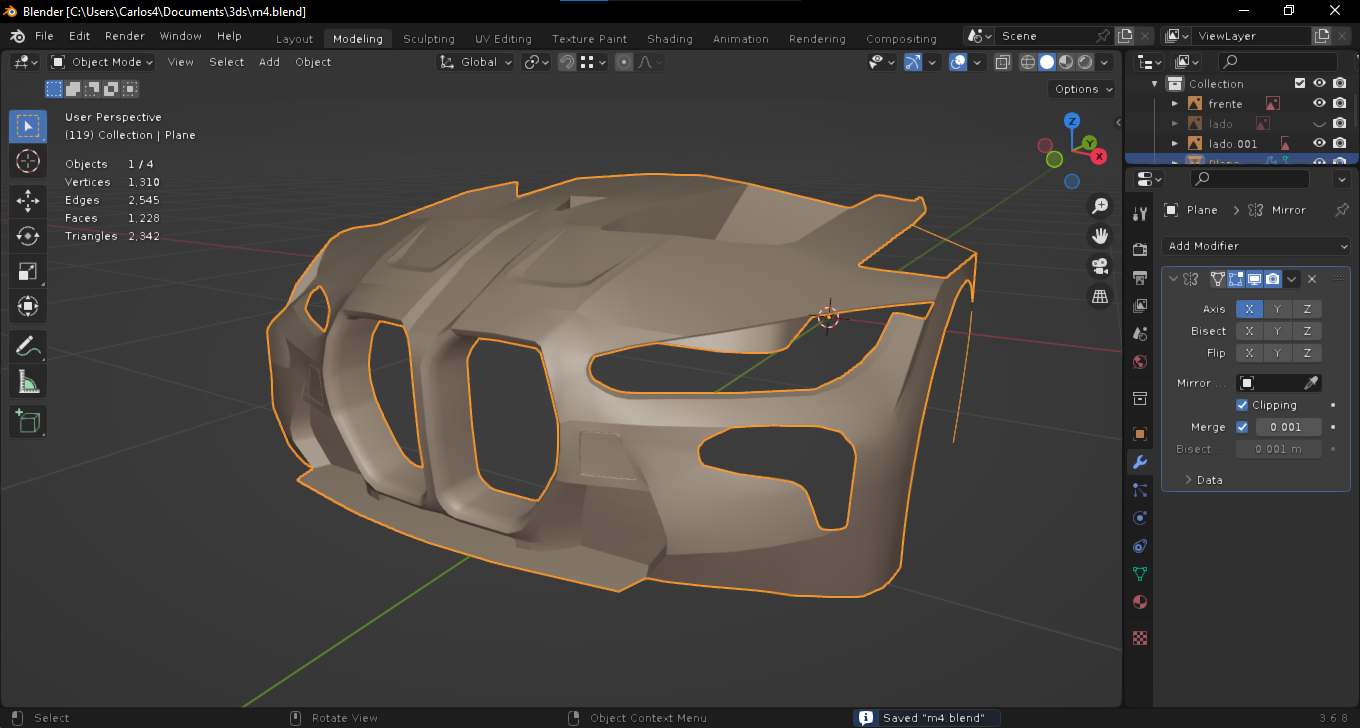Enable the Clipping checkbox
The width and height of the screenshot is (1360, 728).
[1242, 405]
